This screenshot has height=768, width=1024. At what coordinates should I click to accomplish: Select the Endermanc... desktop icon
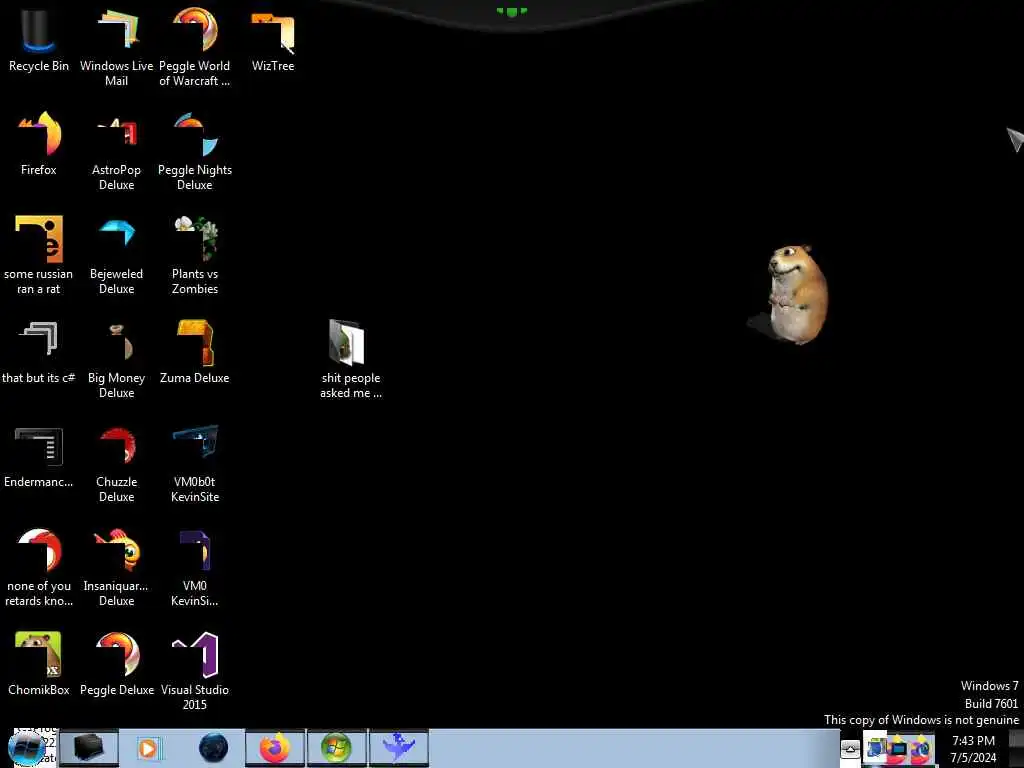(39, 456)
